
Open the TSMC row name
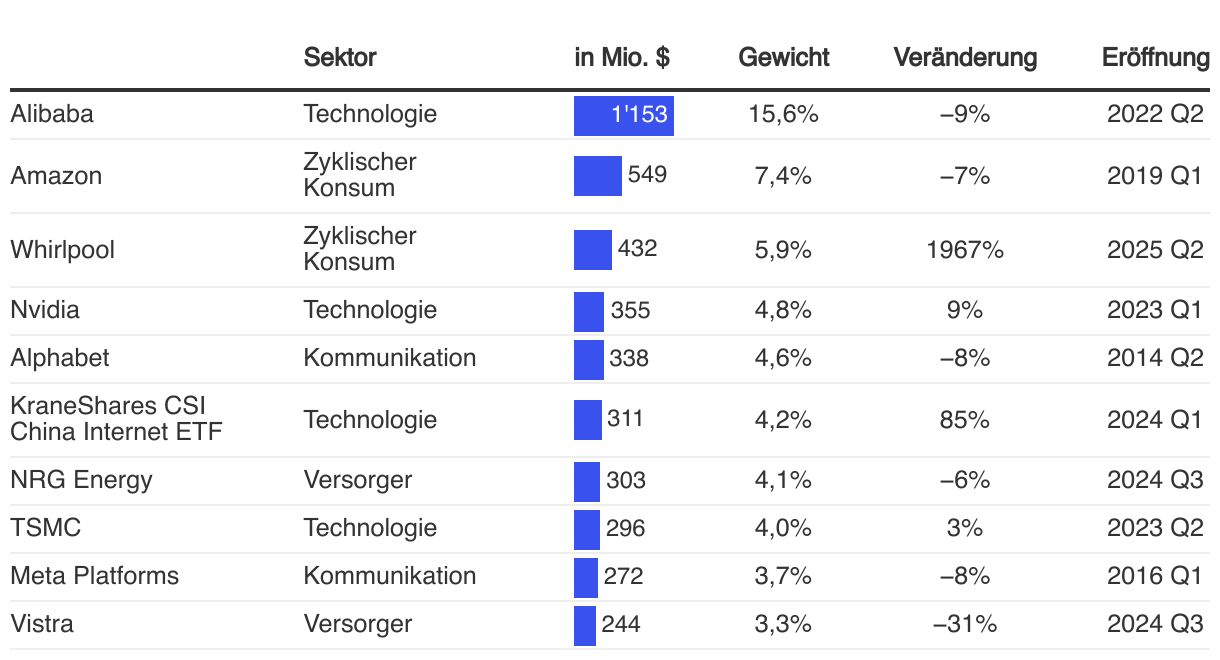tap(40, 528)
